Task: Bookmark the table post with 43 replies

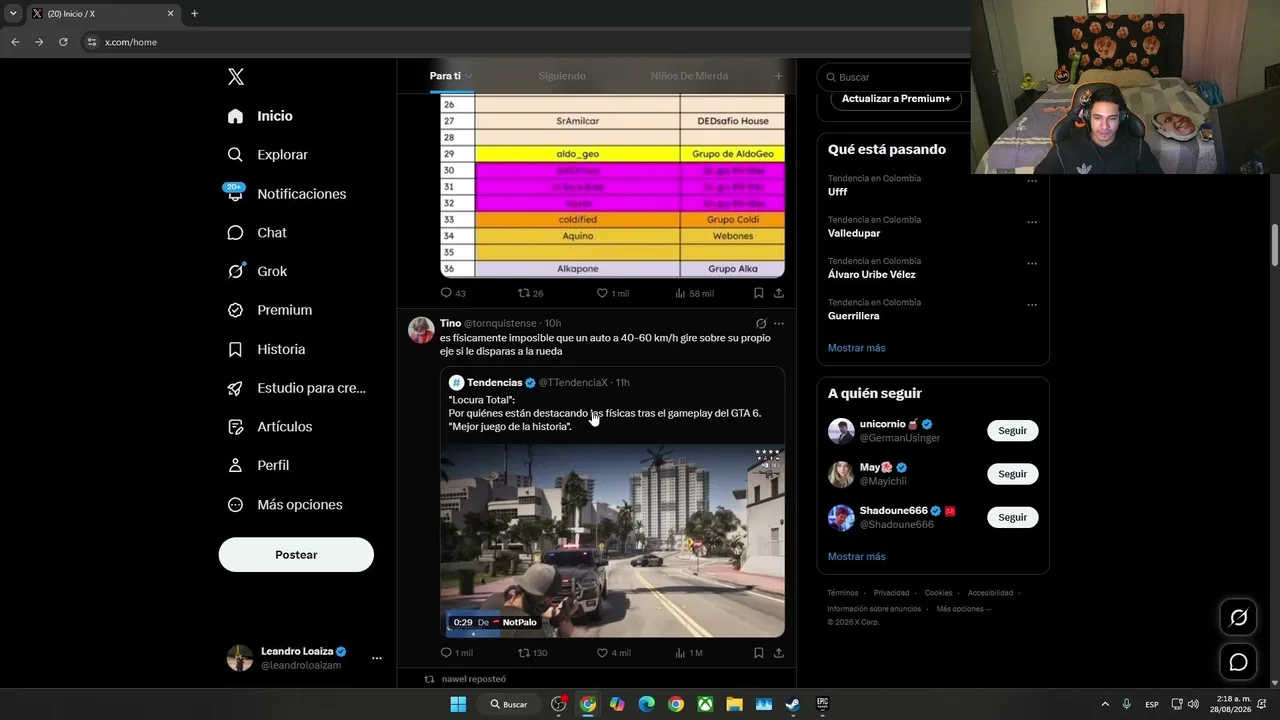Action: point(759,293)
